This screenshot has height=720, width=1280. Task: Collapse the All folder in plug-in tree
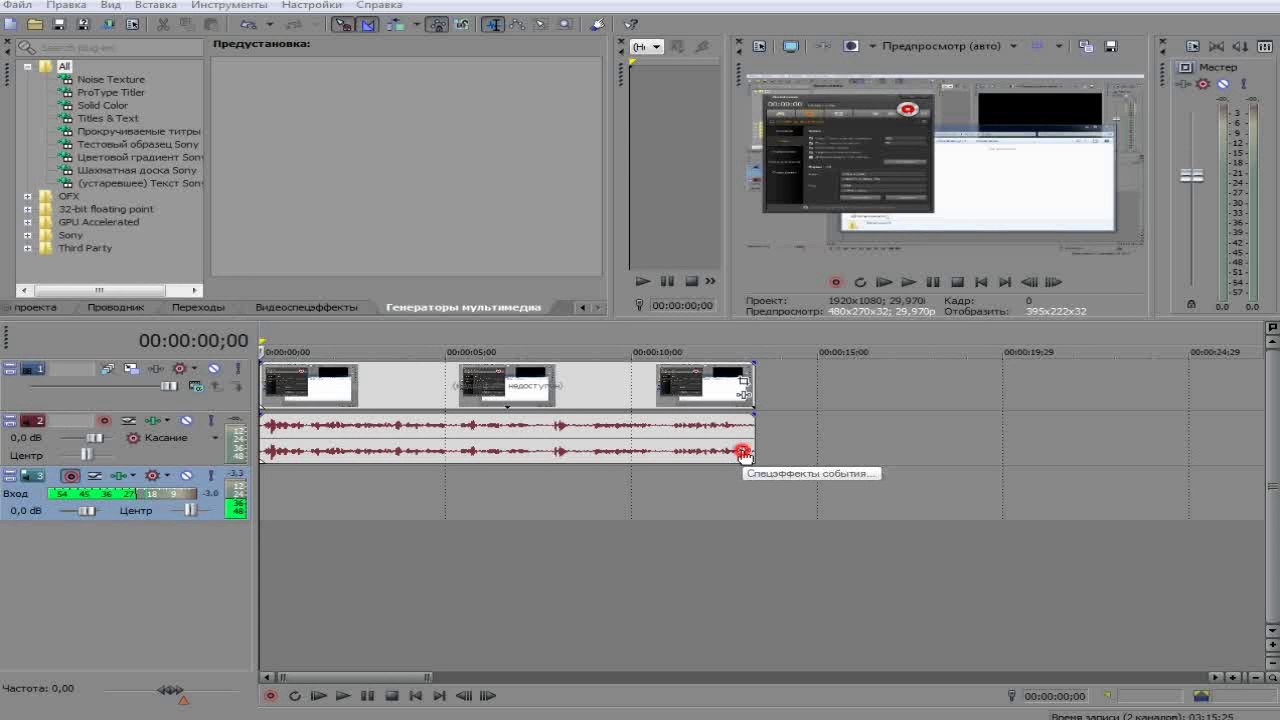28,66
